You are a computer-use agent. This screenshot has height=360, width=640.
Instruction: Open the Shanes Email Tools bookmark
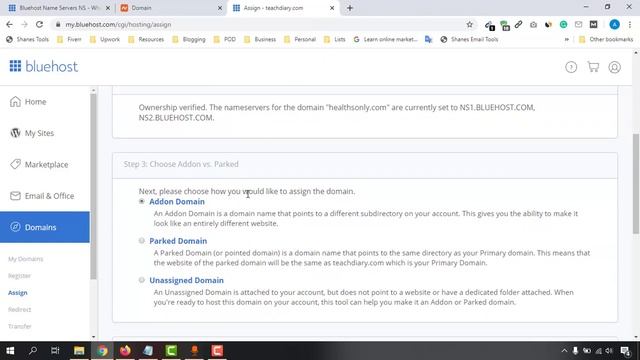[x=469, y=39]
